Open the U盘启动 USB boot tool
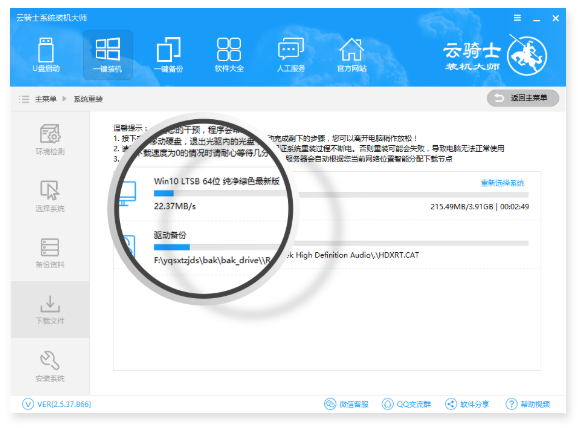 coord(46,55)
